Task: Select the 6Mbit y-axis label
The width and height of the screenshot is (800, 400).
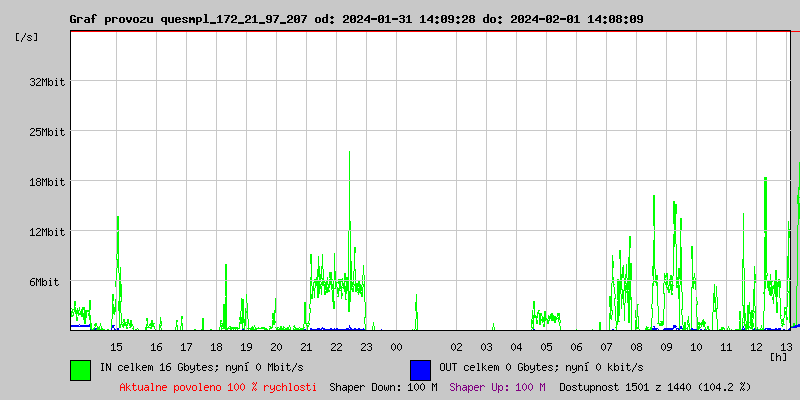Action: [44, 282]
